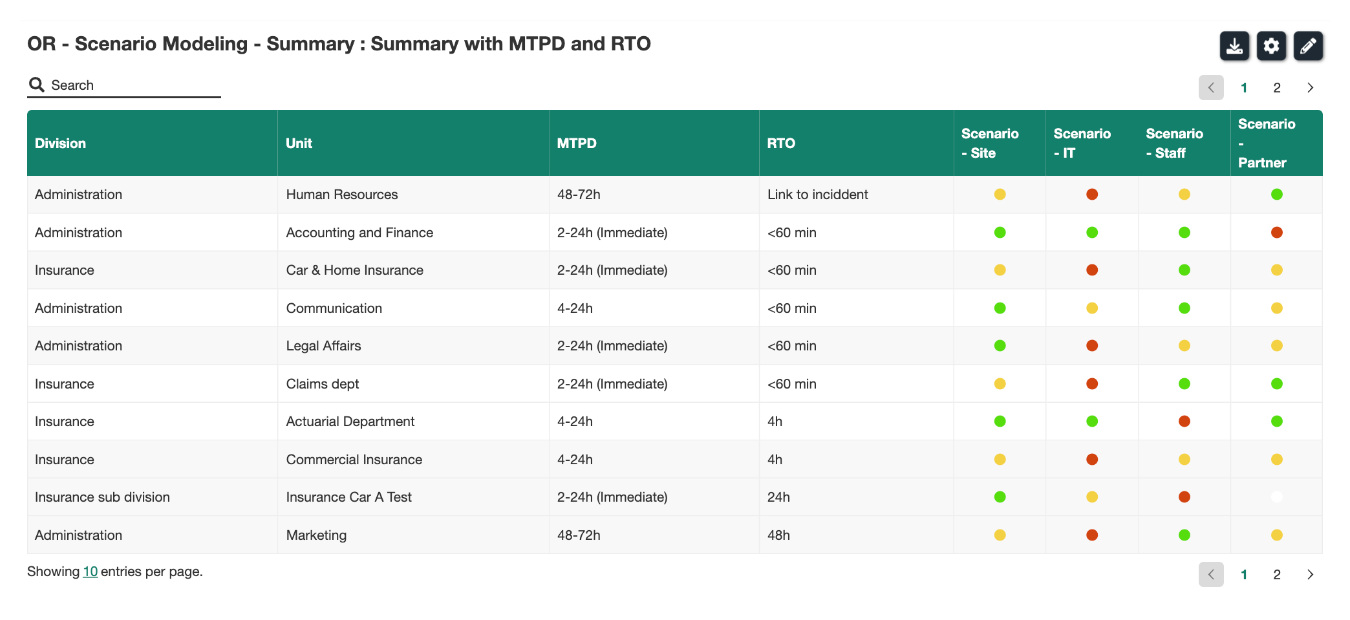The width and height of the screenshot is (1350, 620).
Task: Select the Claims dept unit cell
Action: pyautogui.click(x=413, y=383)
